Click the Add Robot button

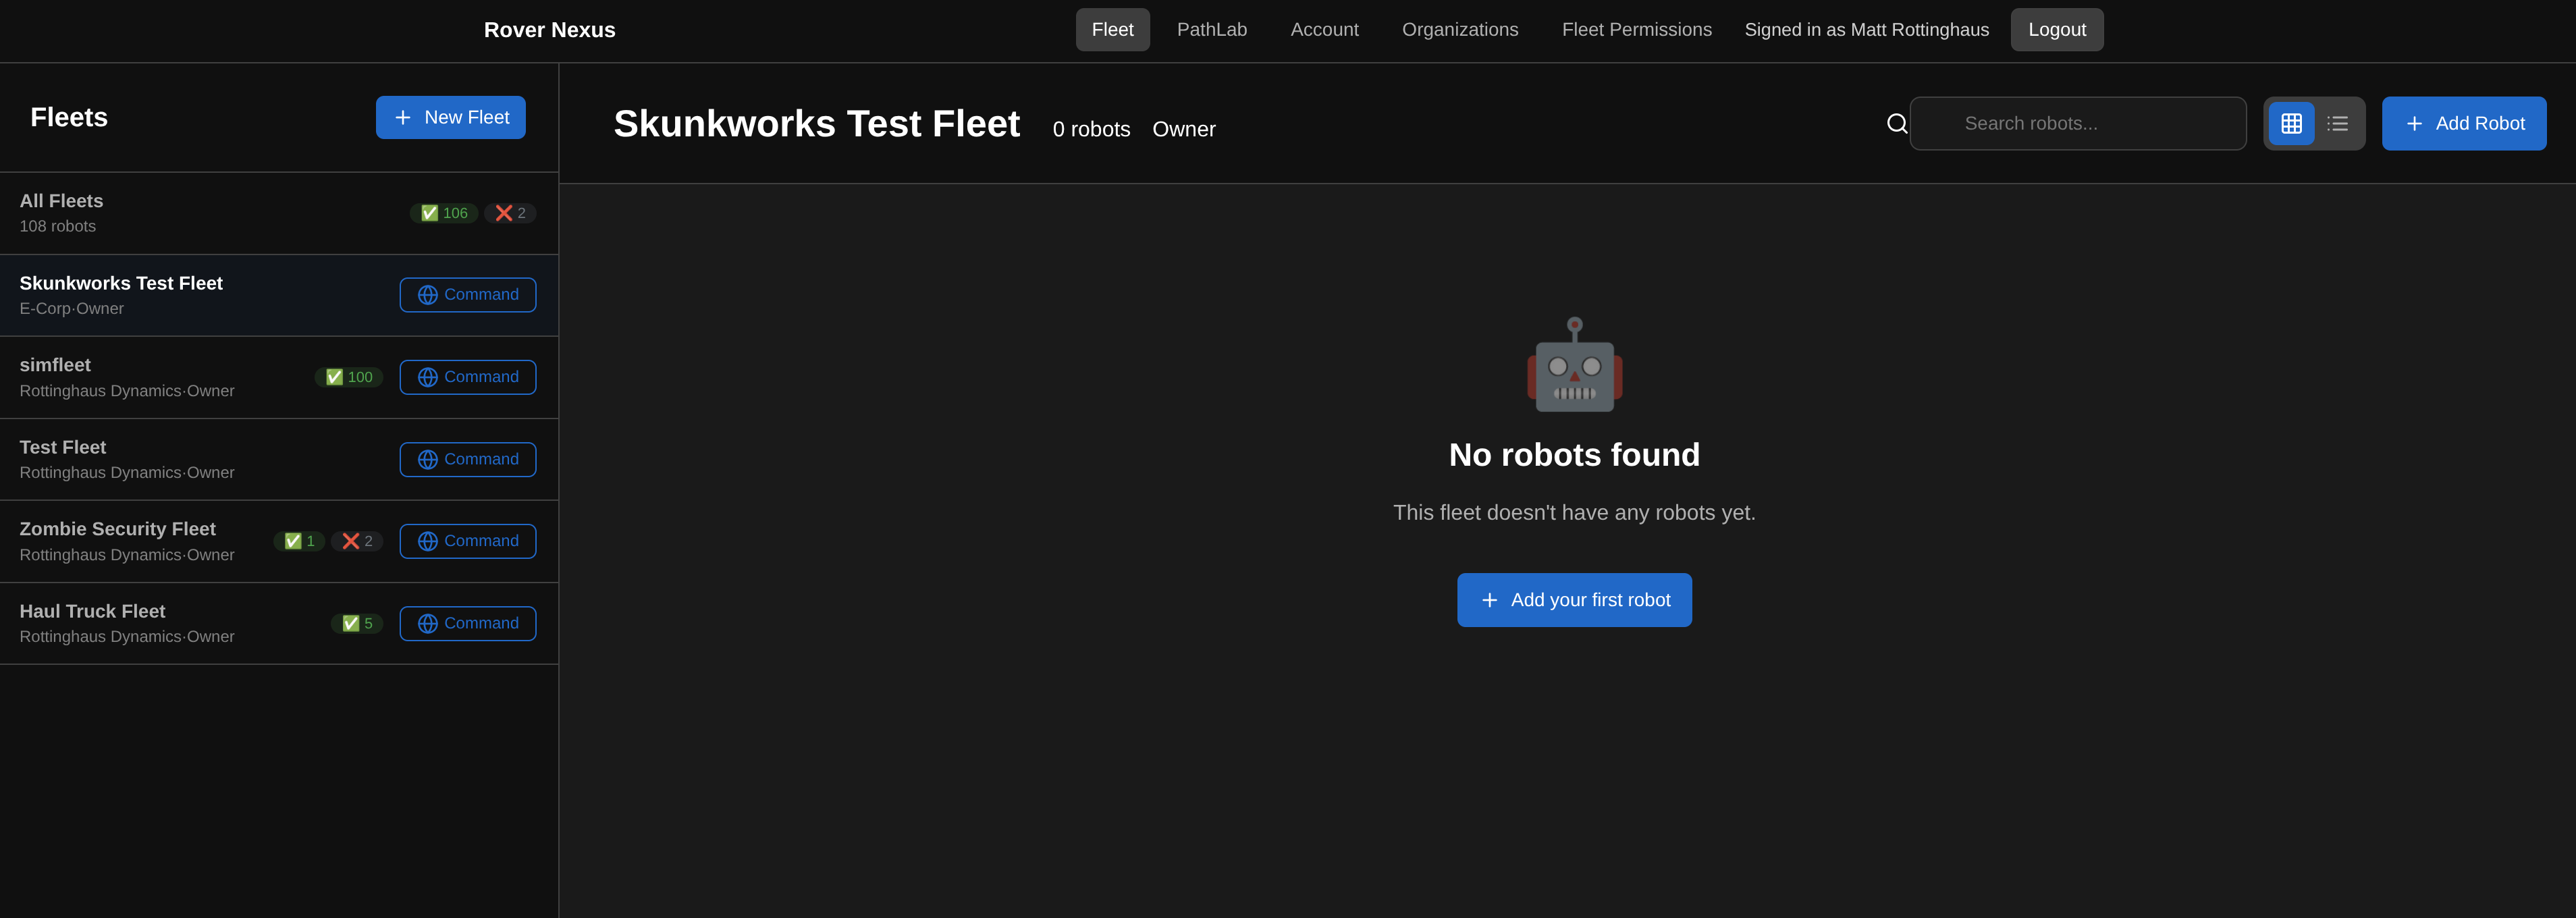(x=2464, y=123)
